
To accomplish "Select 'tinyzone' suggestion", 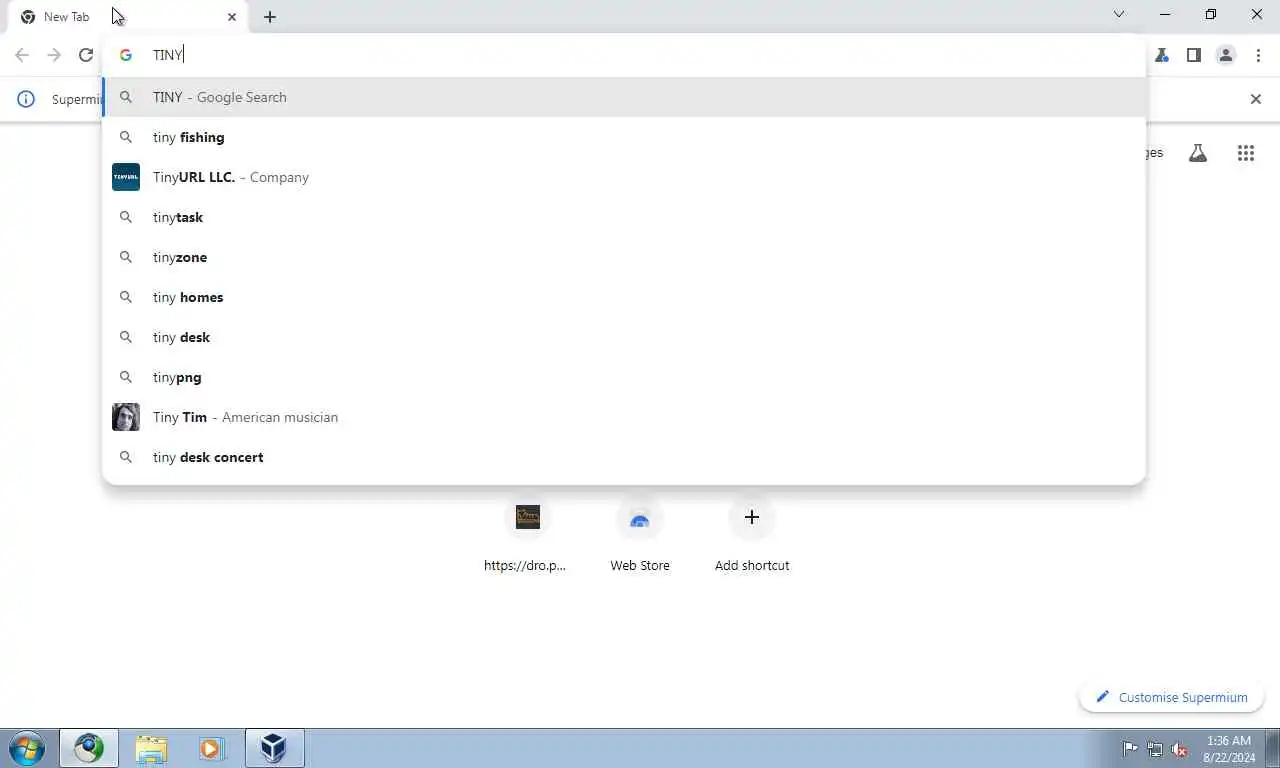I will point(624,257).
